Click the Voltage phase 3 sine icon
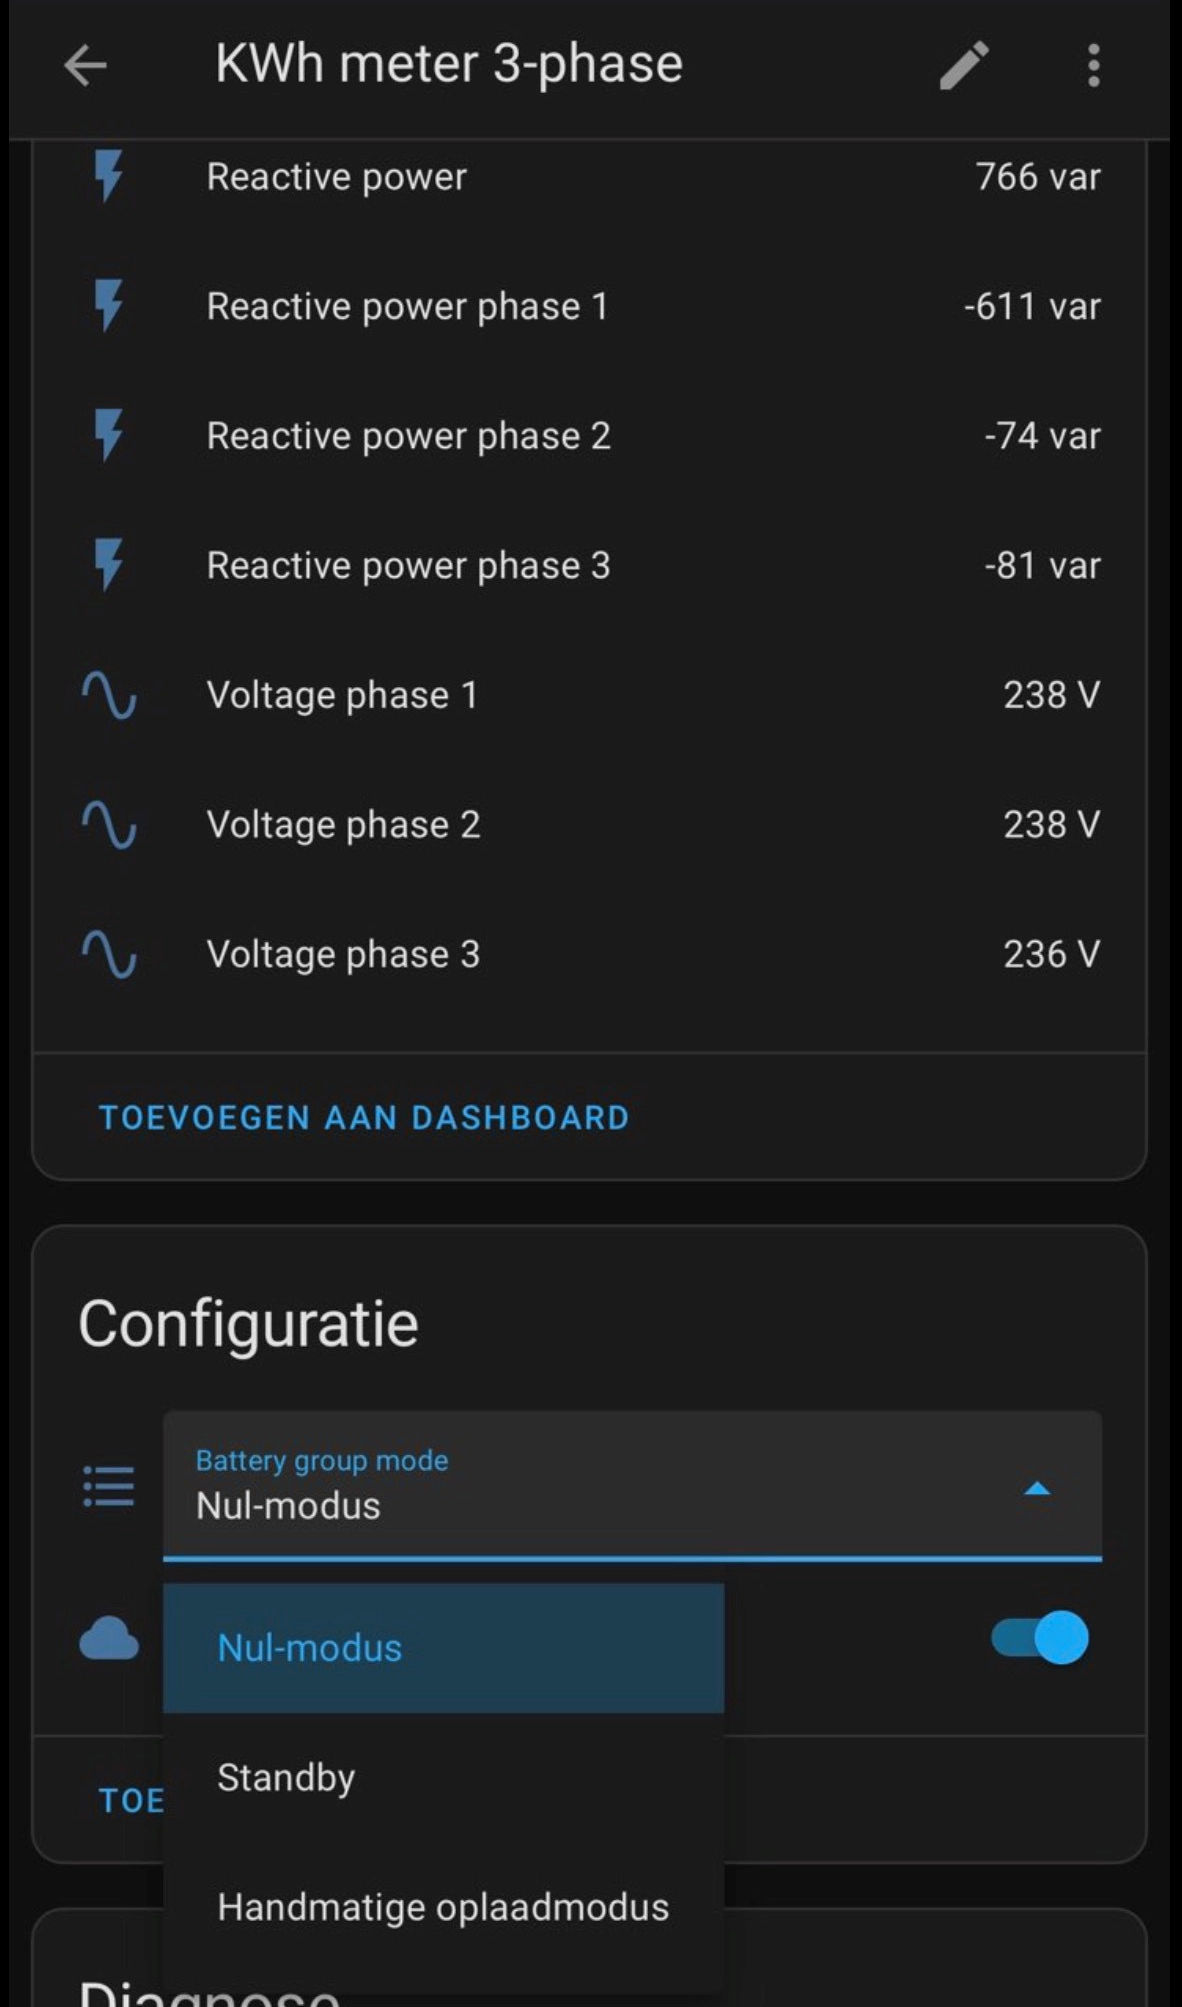Image resolution: width=1182 pixels, height=2007 pixels. pos(108,954)
